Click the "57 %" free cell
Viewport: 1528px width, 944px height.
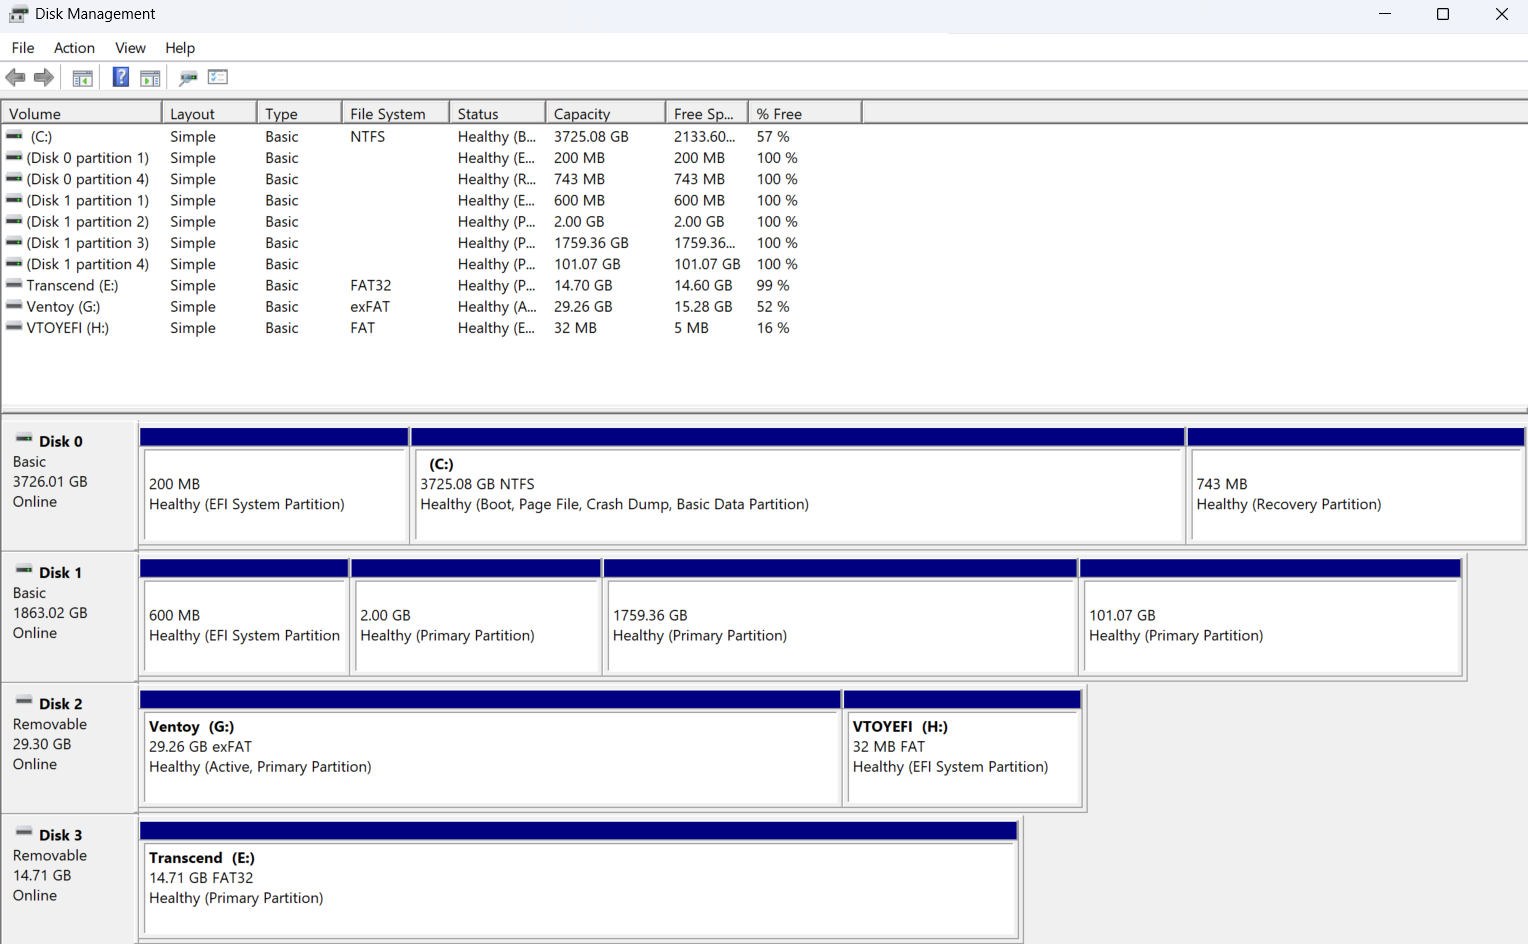[x=773, y=136]
